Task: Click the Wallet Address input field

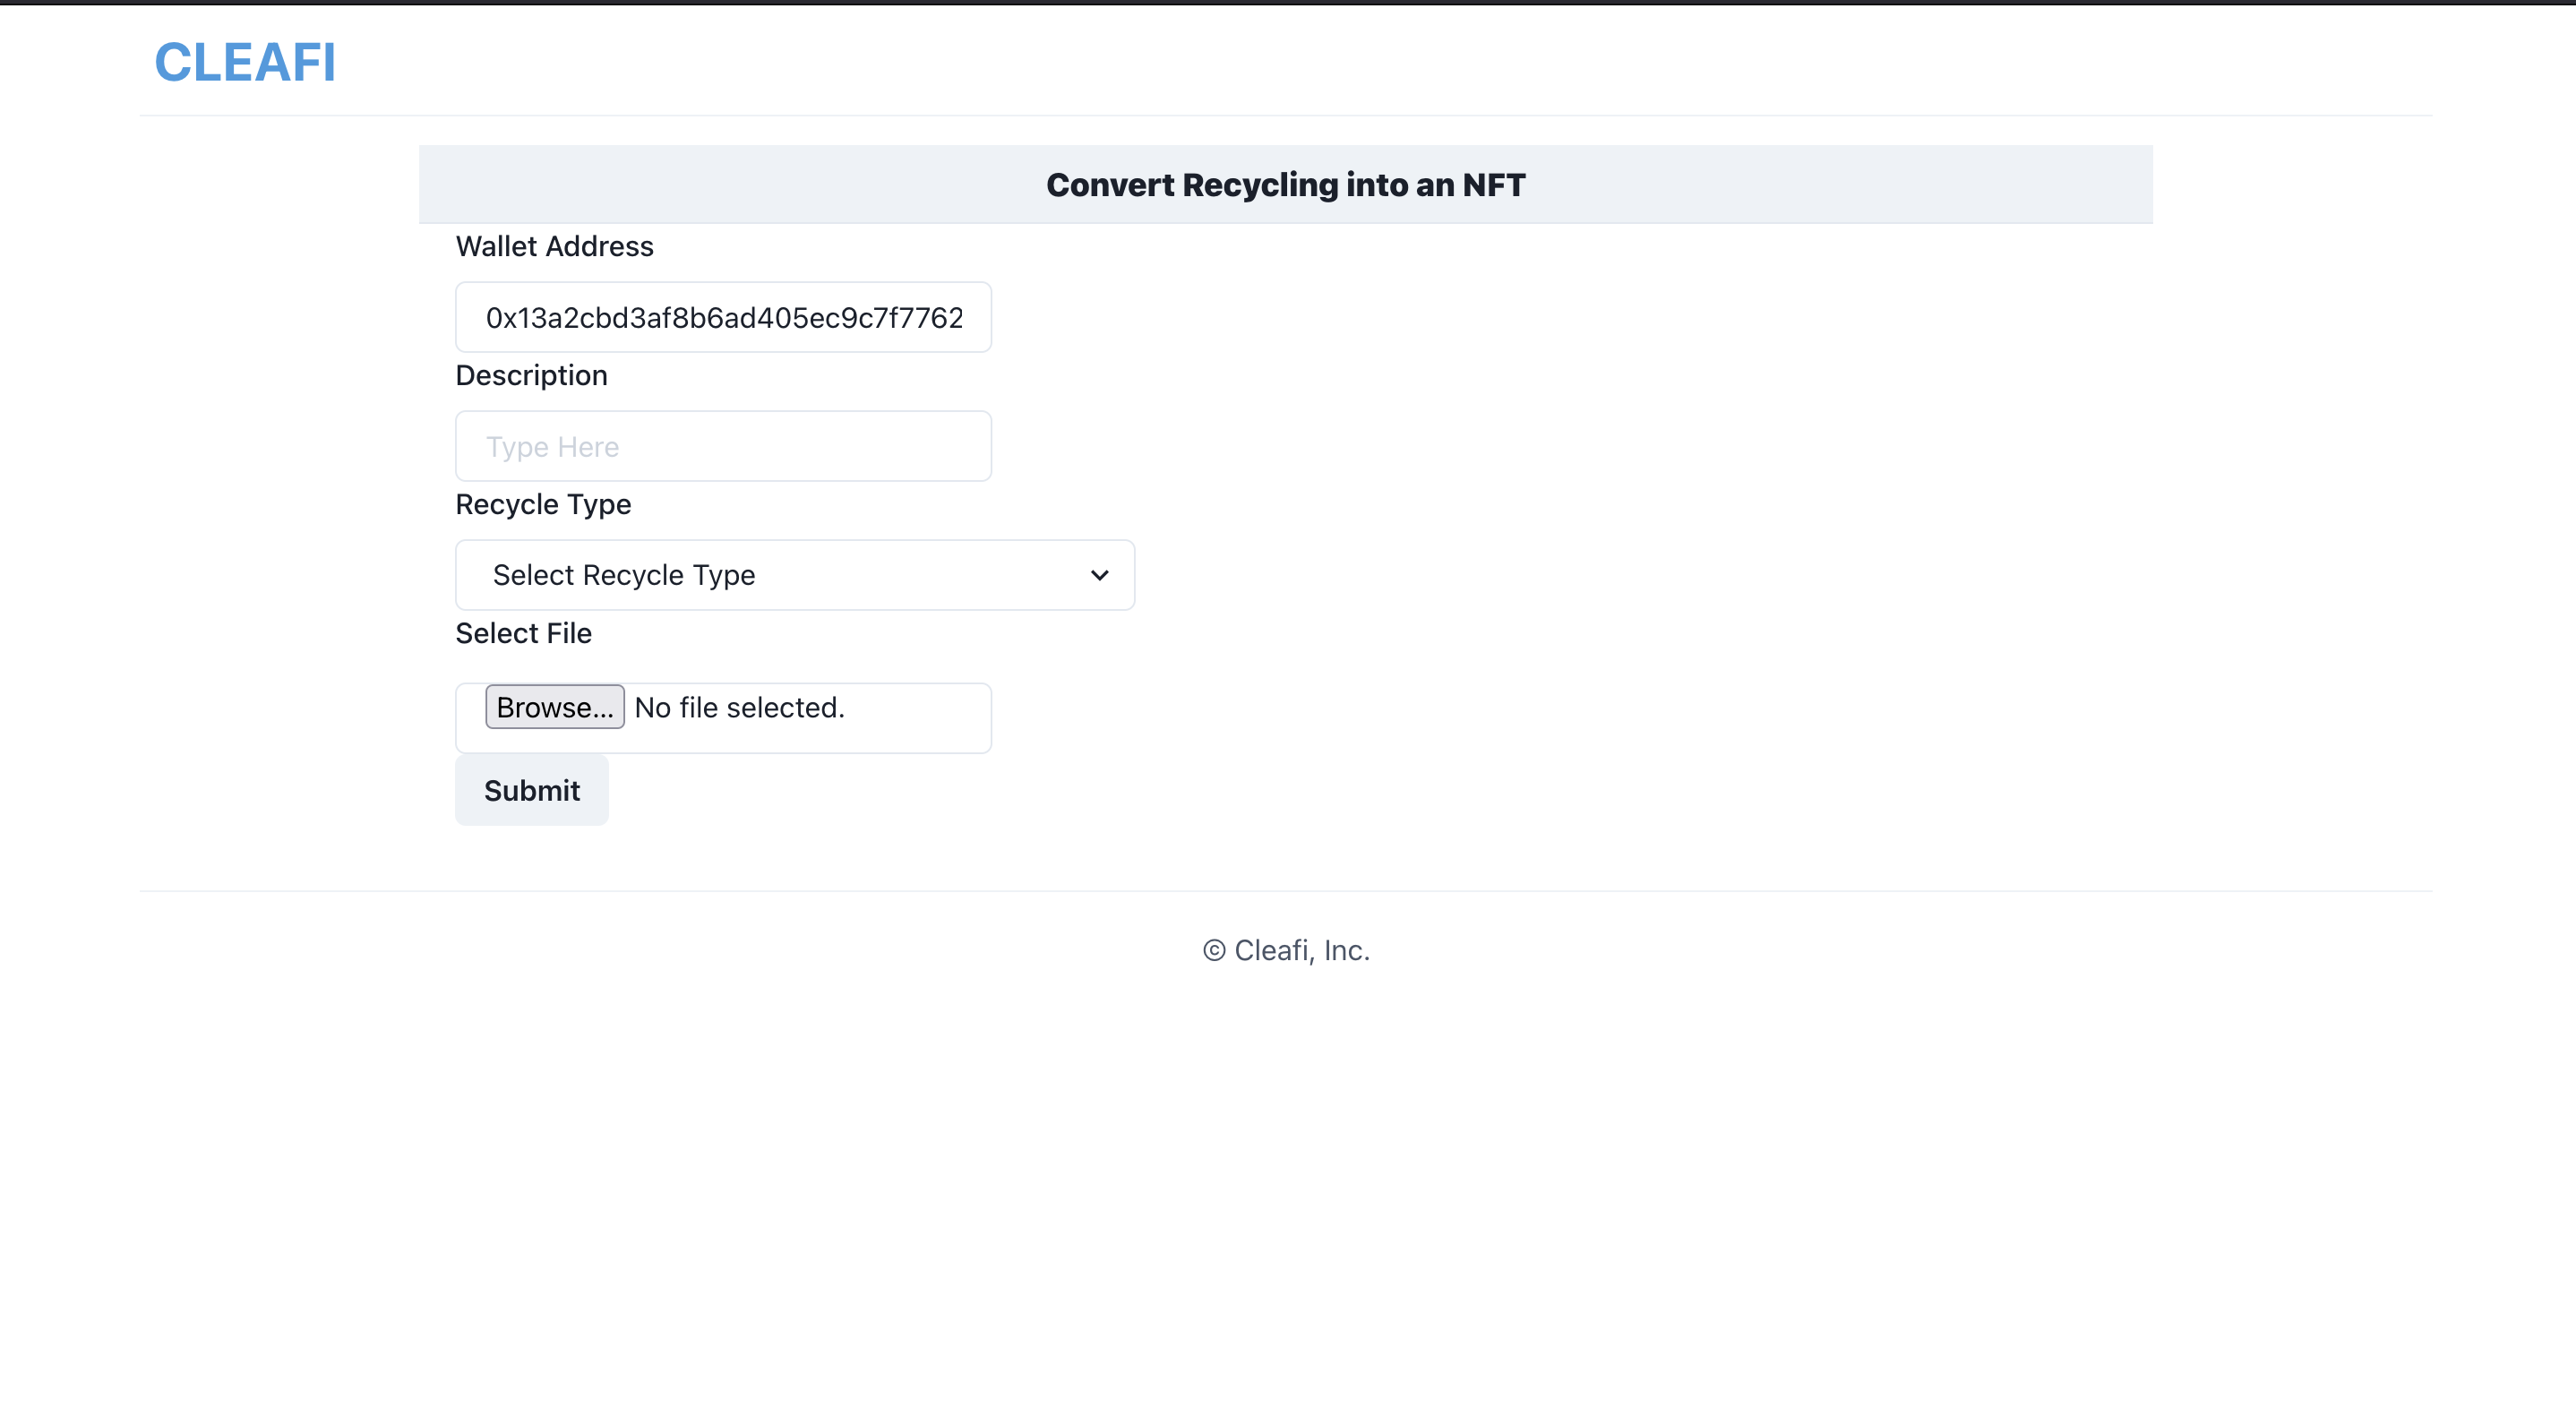Action: click(x=723, y=317)
